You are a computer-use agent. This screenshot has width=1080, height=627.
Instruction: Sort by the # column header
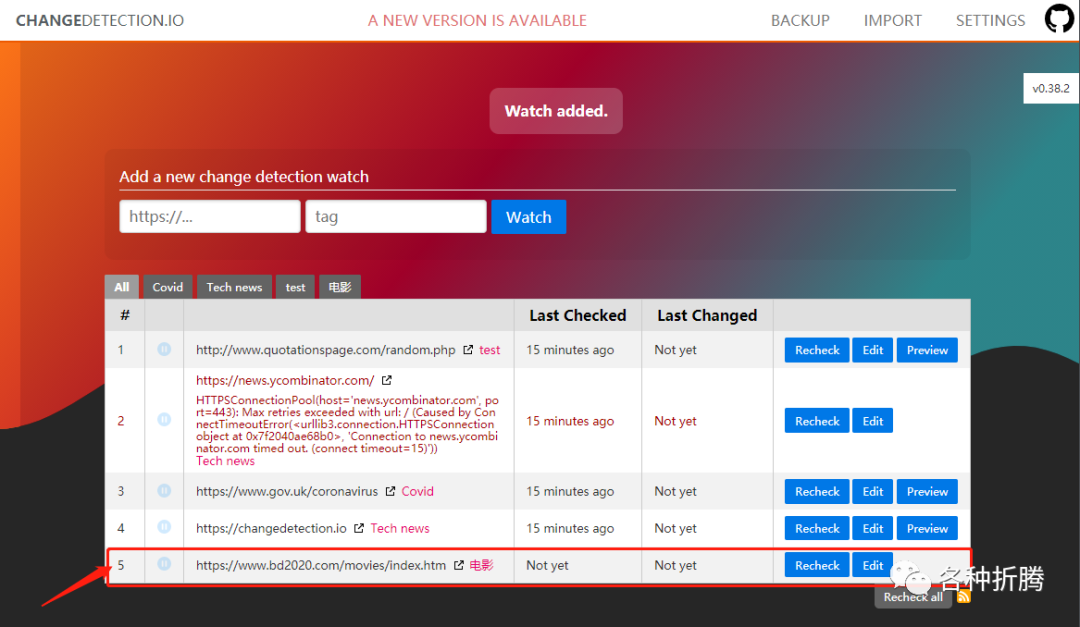pos(125,315)
